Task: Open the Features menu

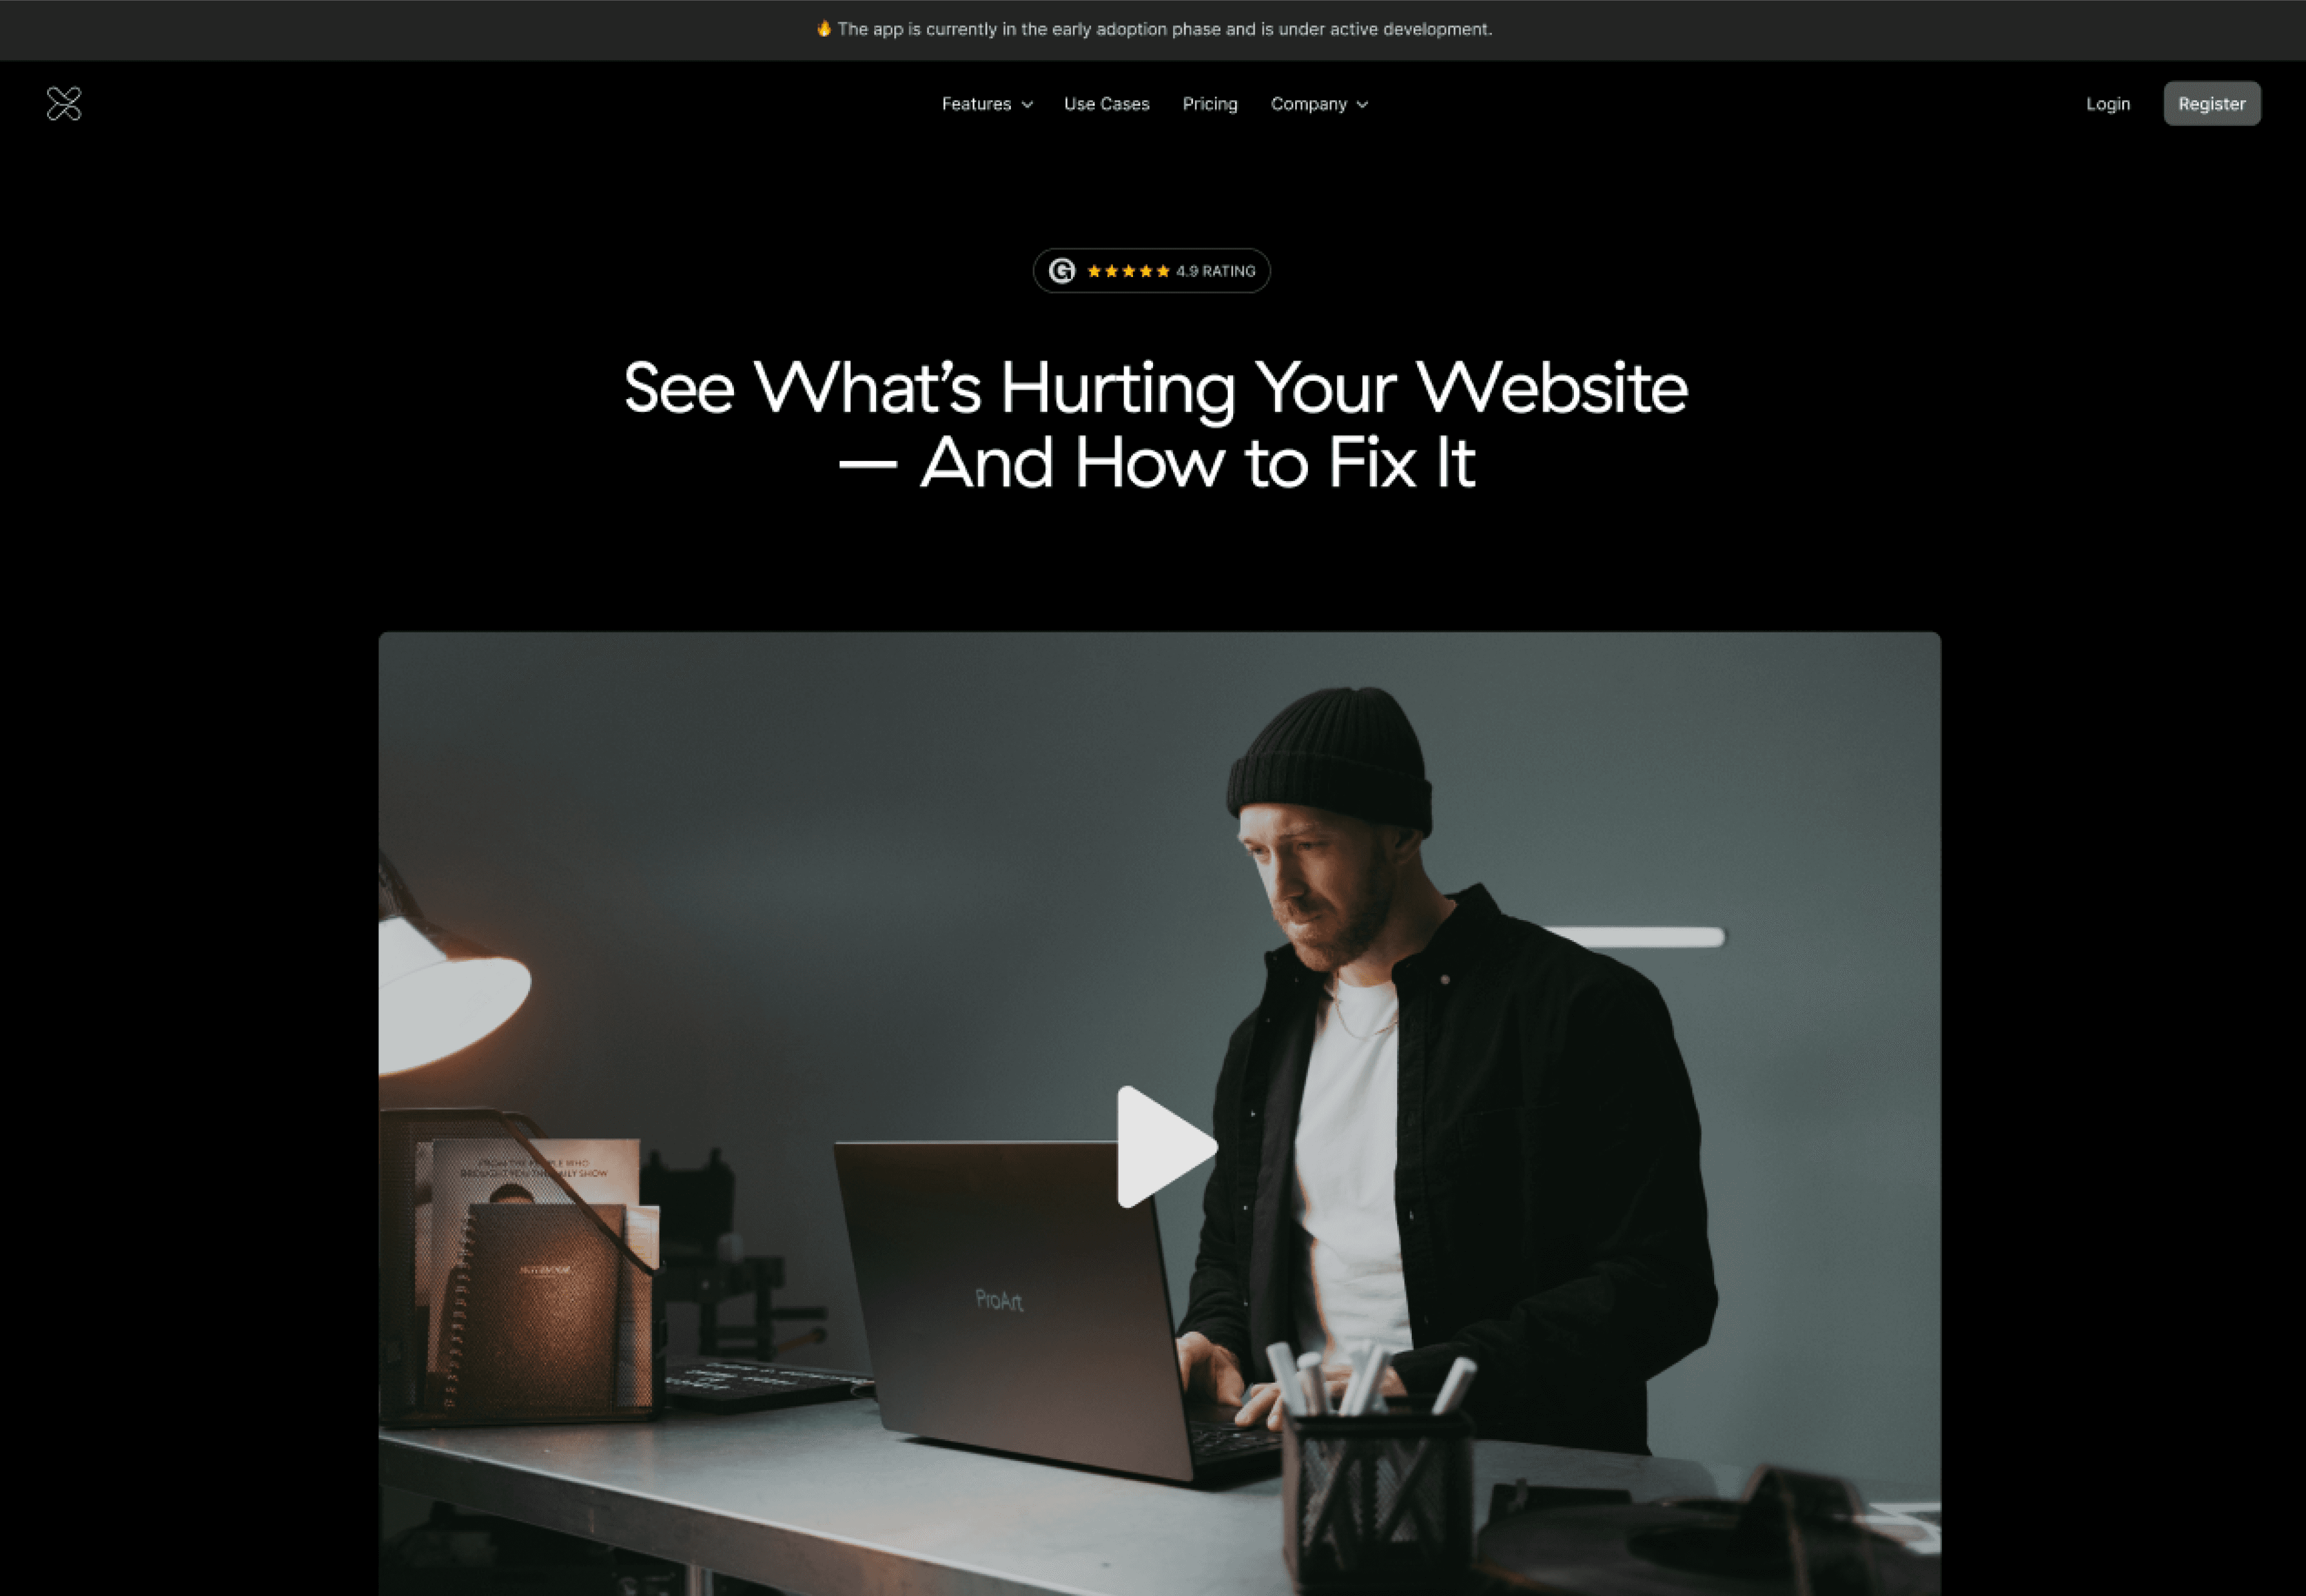Action: click(987, 104)
